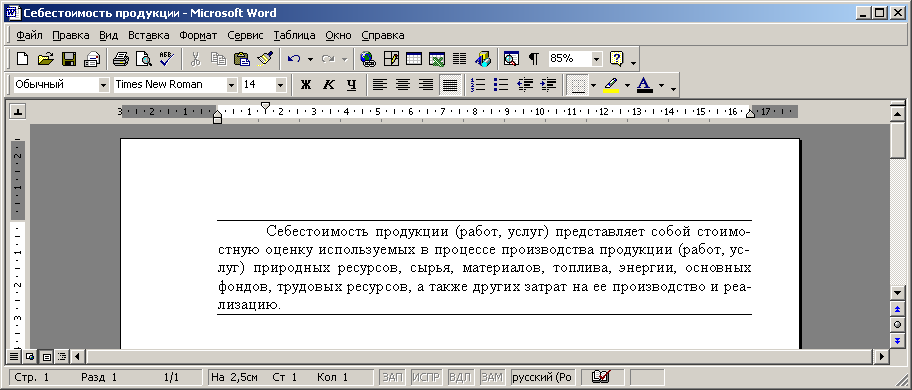Paste from clipboard icon
The height and width of the screenshot is (390, 912).
point(242,59)
